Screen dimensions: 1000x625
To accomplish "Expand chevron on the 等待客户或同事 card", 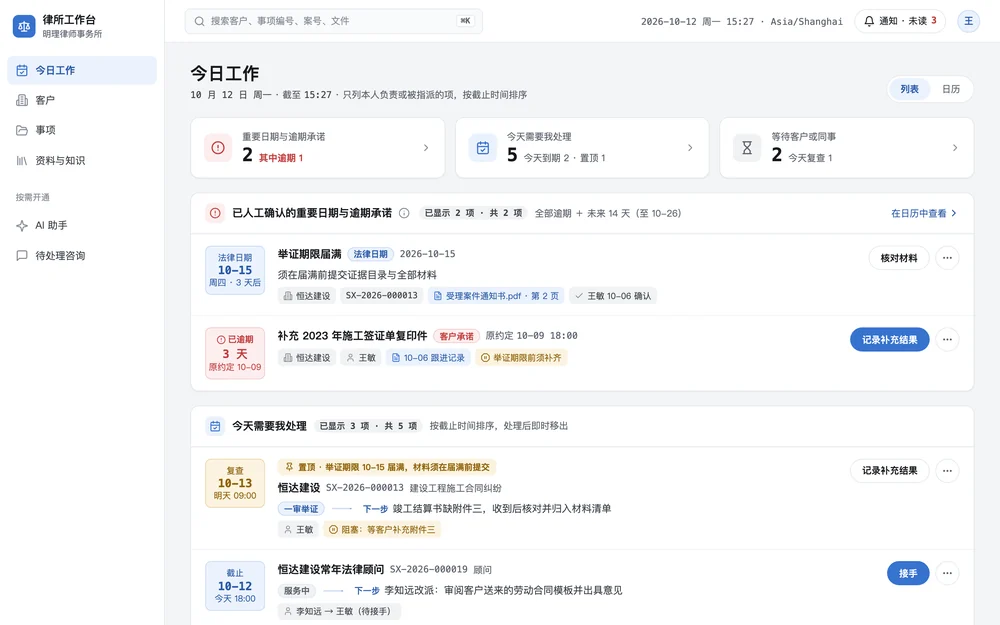I will coord(955,147).
